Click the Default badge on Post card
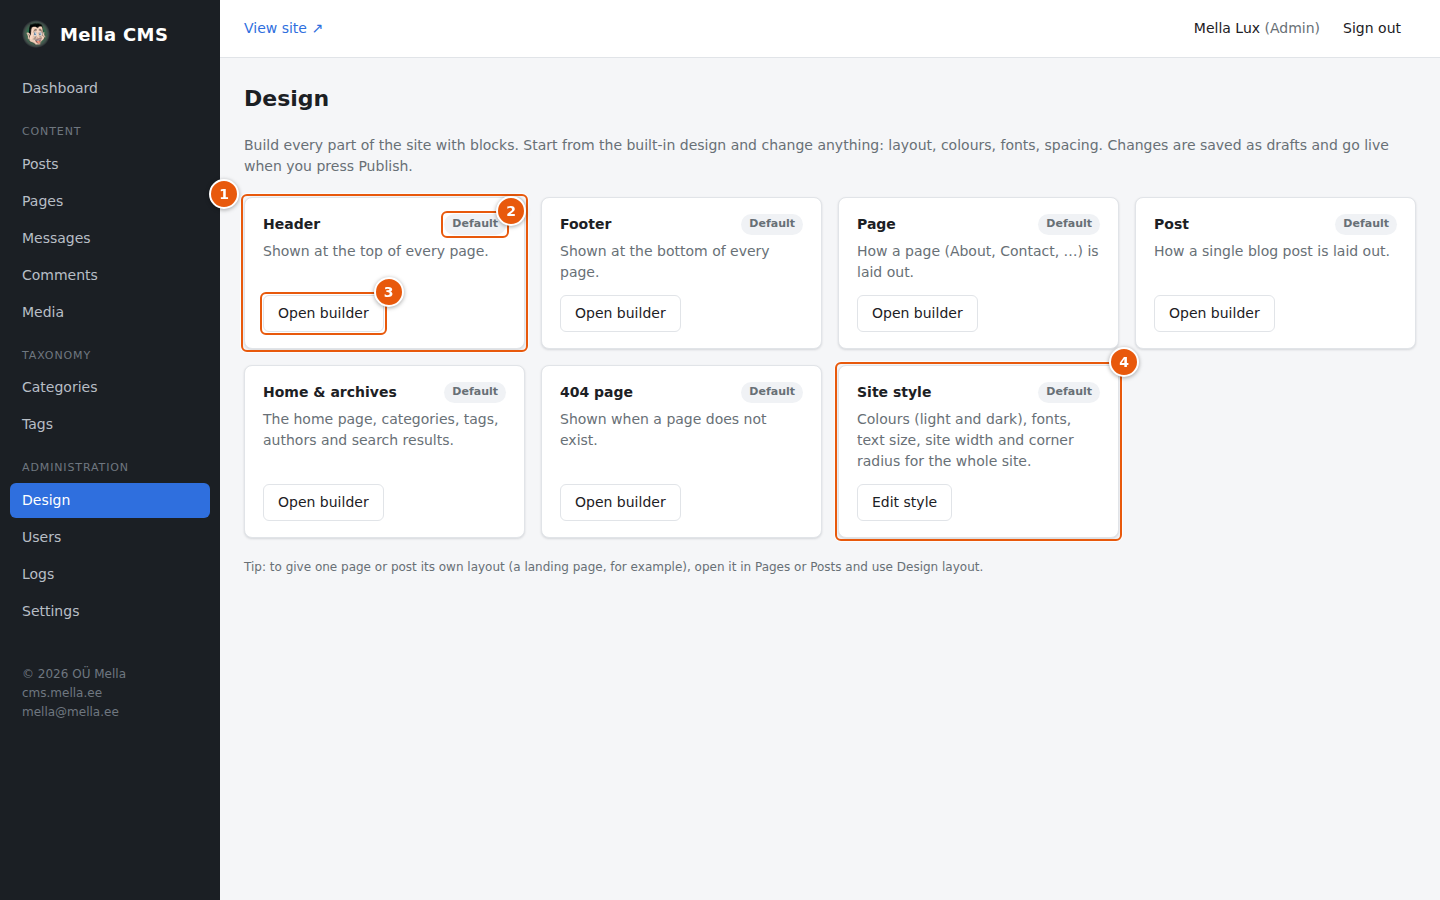Viewport: 1440px width, 900px height. pyautogui.click(x=1366, y=224)
